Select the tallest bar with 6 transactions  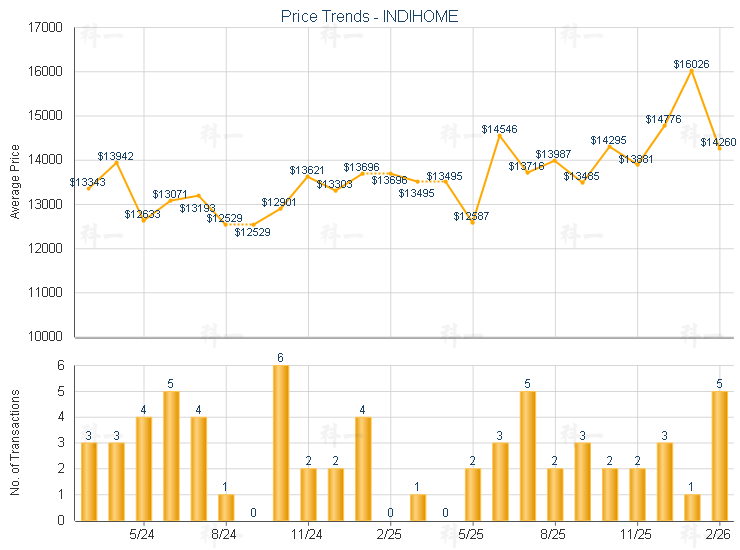[281, 443]
